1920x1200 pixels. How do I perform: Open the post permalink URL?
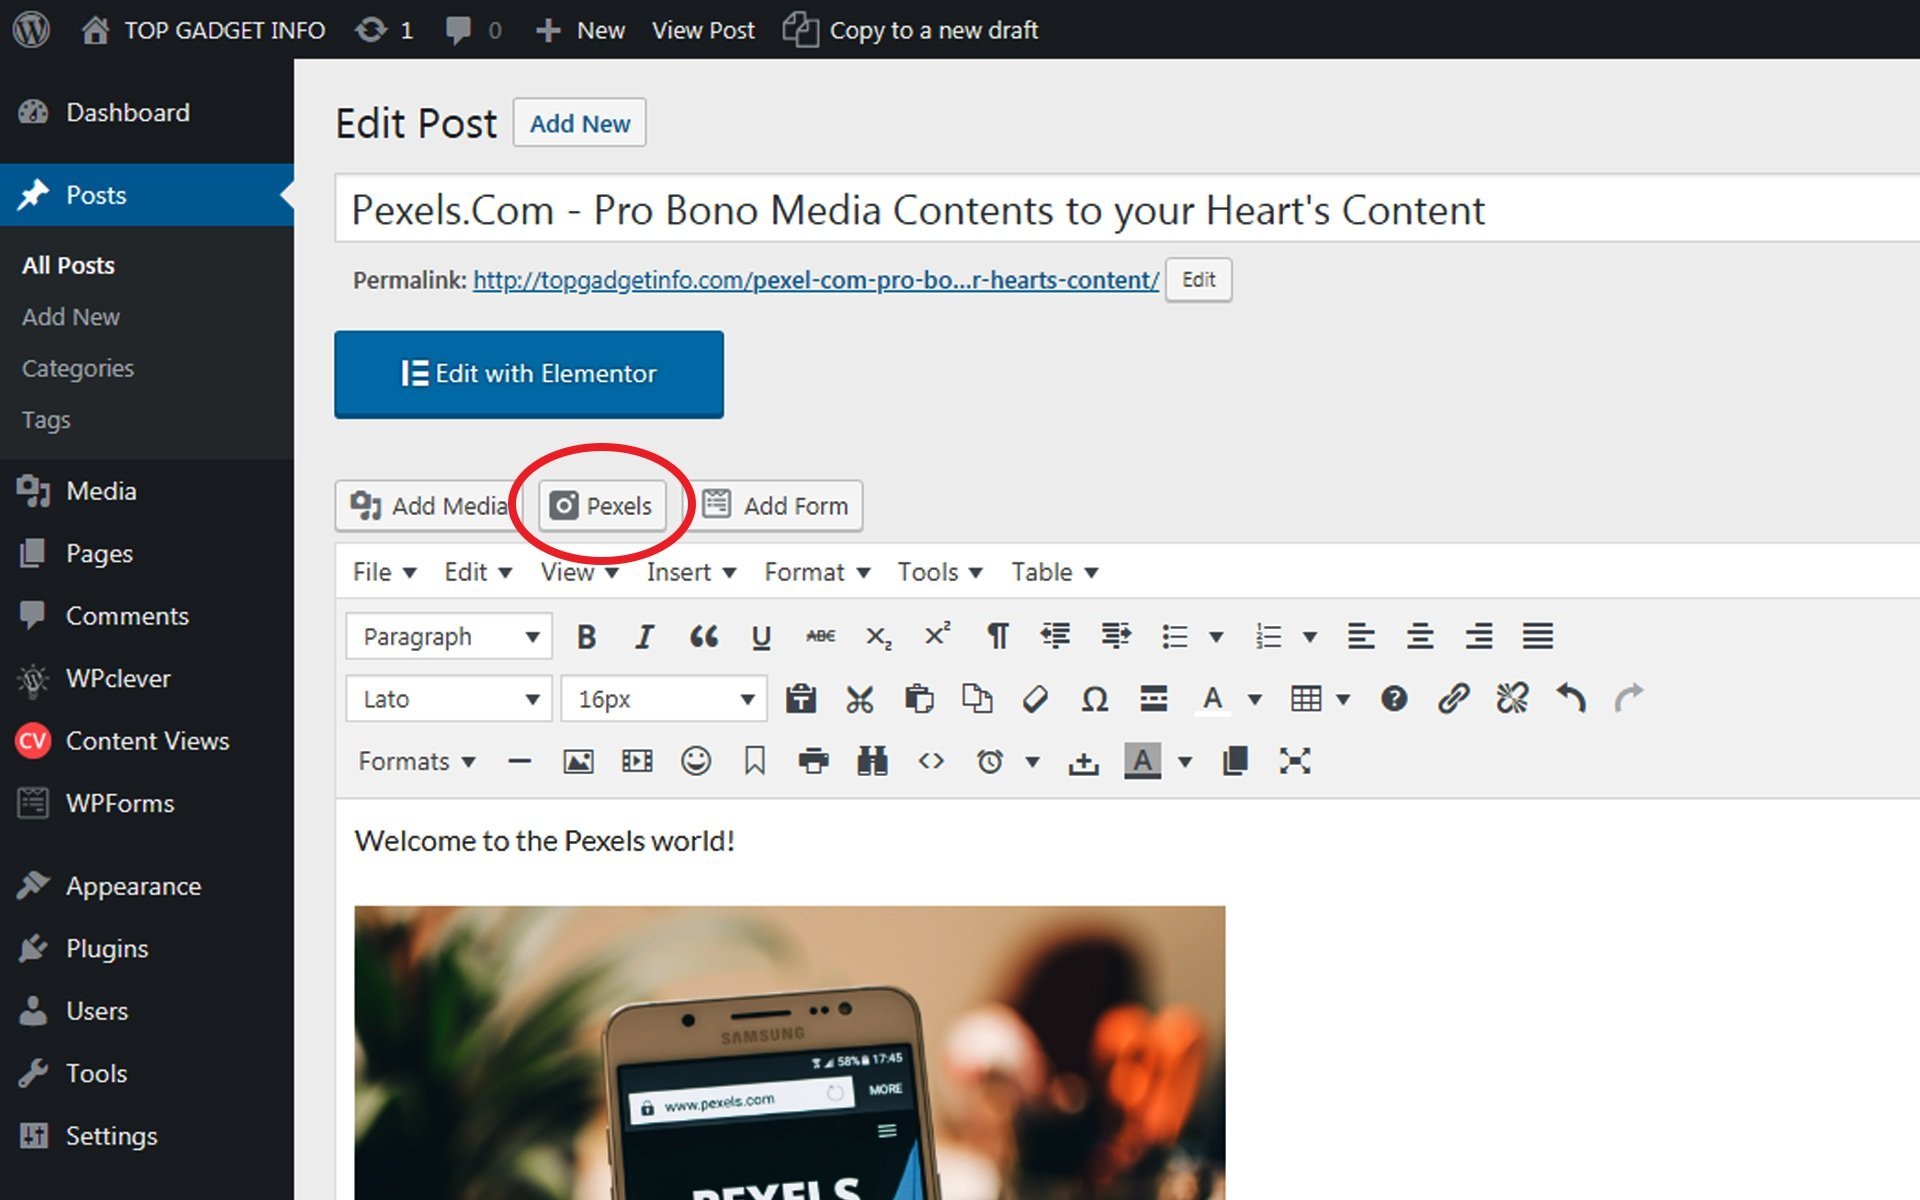pos(816,280)
